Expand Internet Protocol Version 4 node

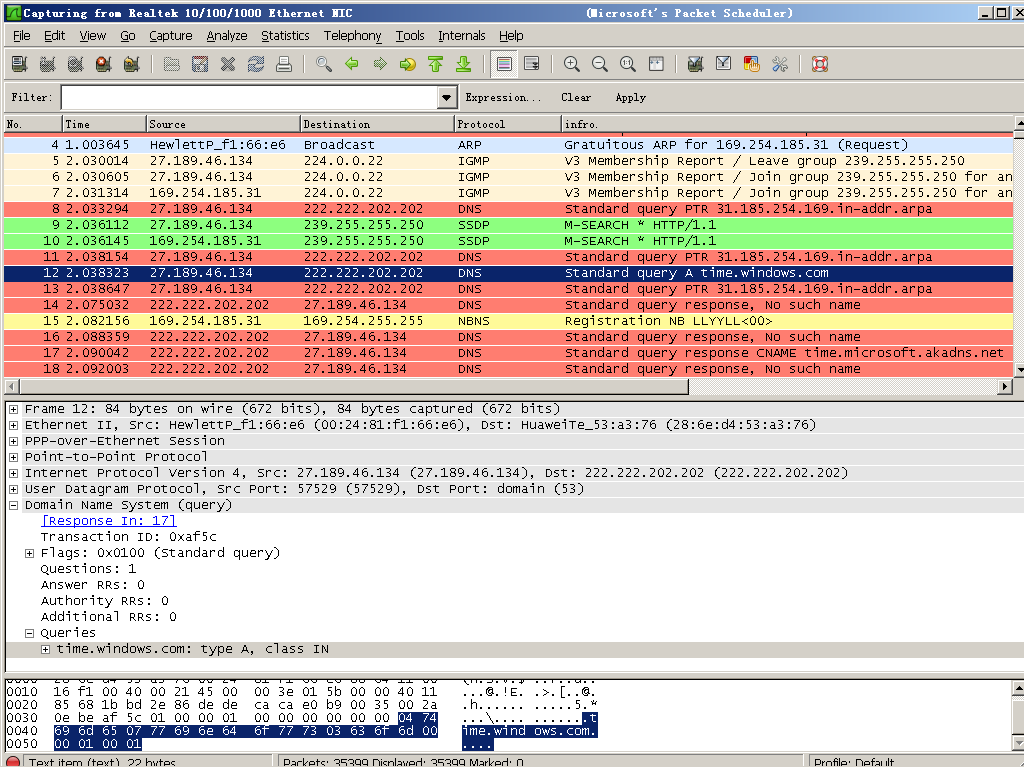[x=13, y=473]
